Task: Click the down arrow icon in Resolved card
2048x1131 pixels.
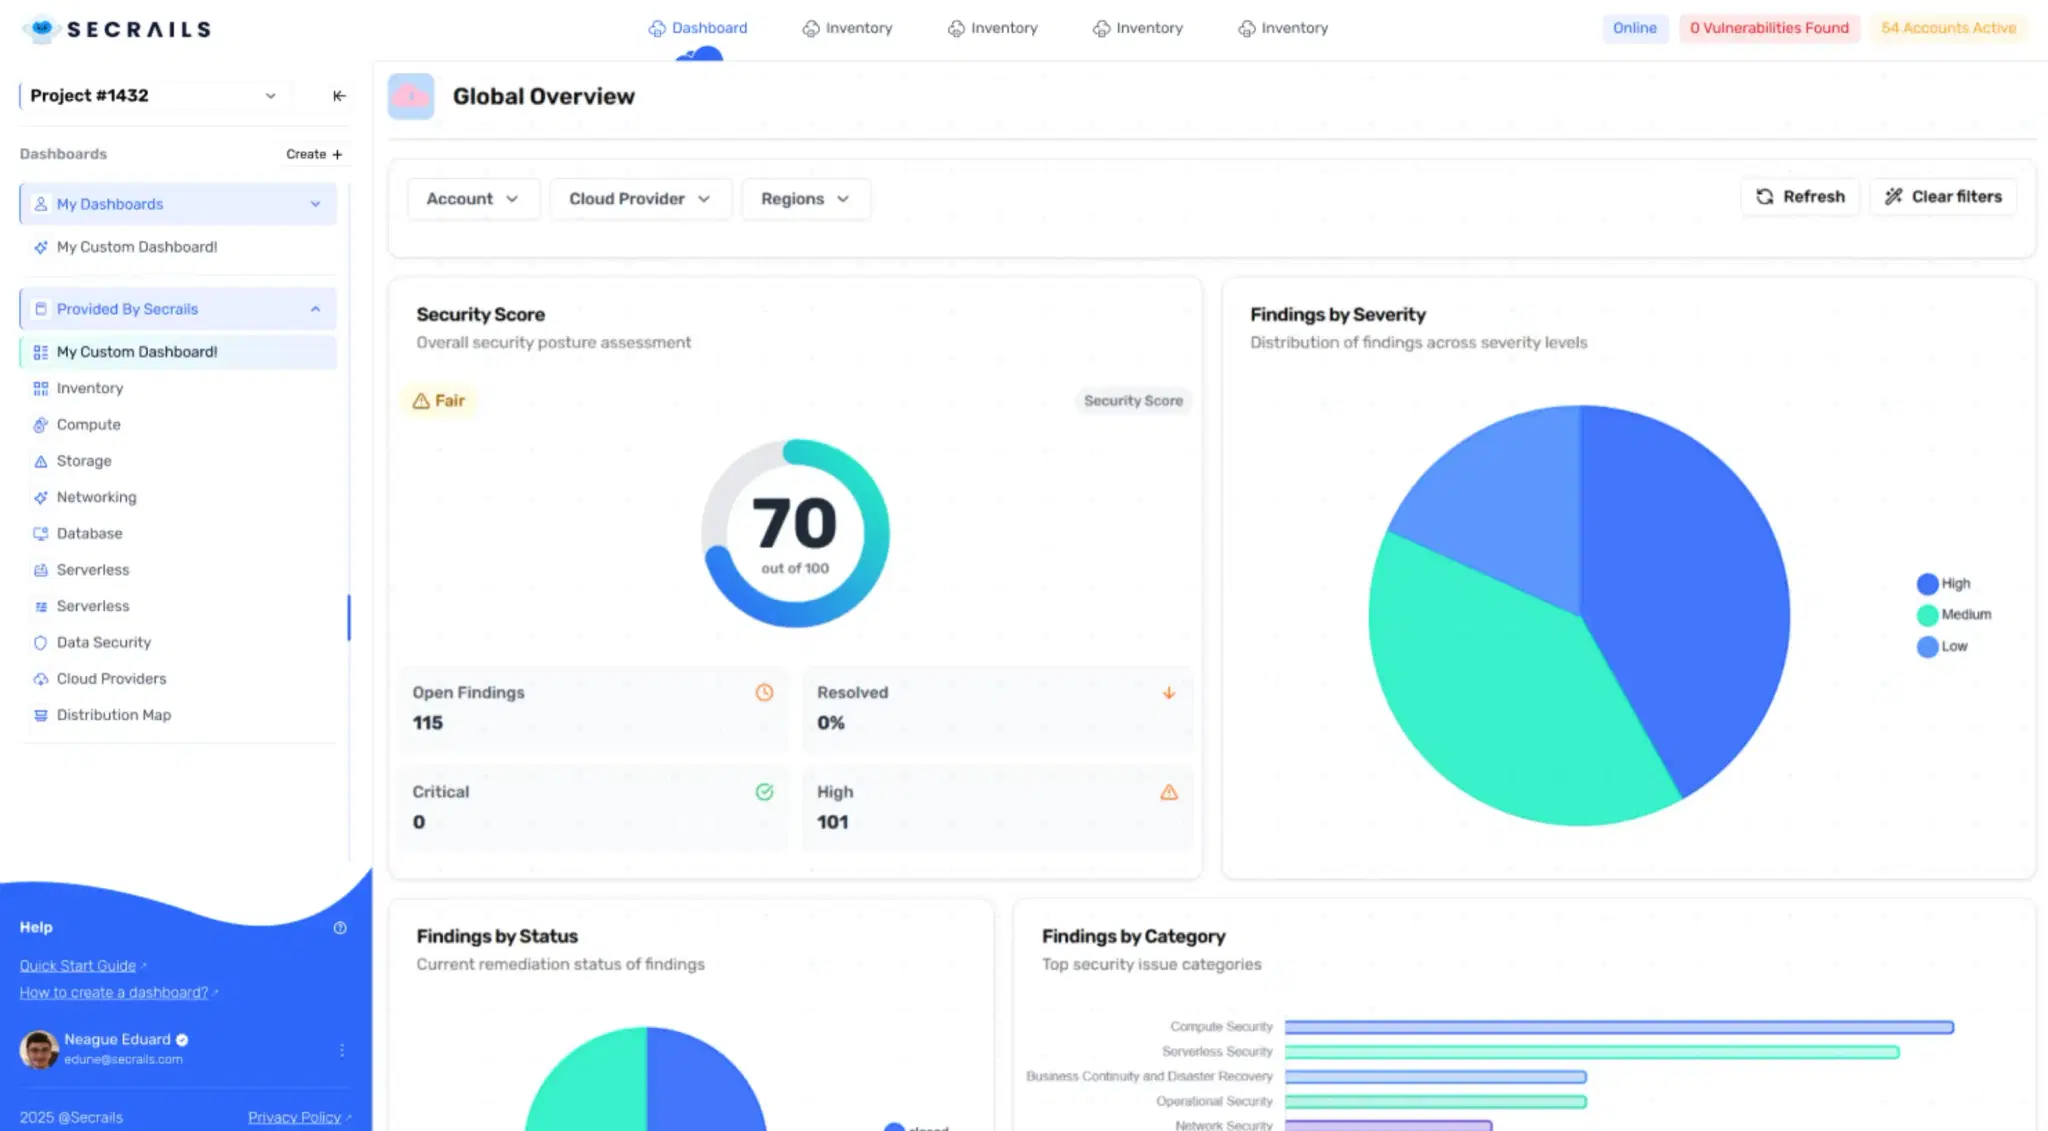Action: point(1168,692)
